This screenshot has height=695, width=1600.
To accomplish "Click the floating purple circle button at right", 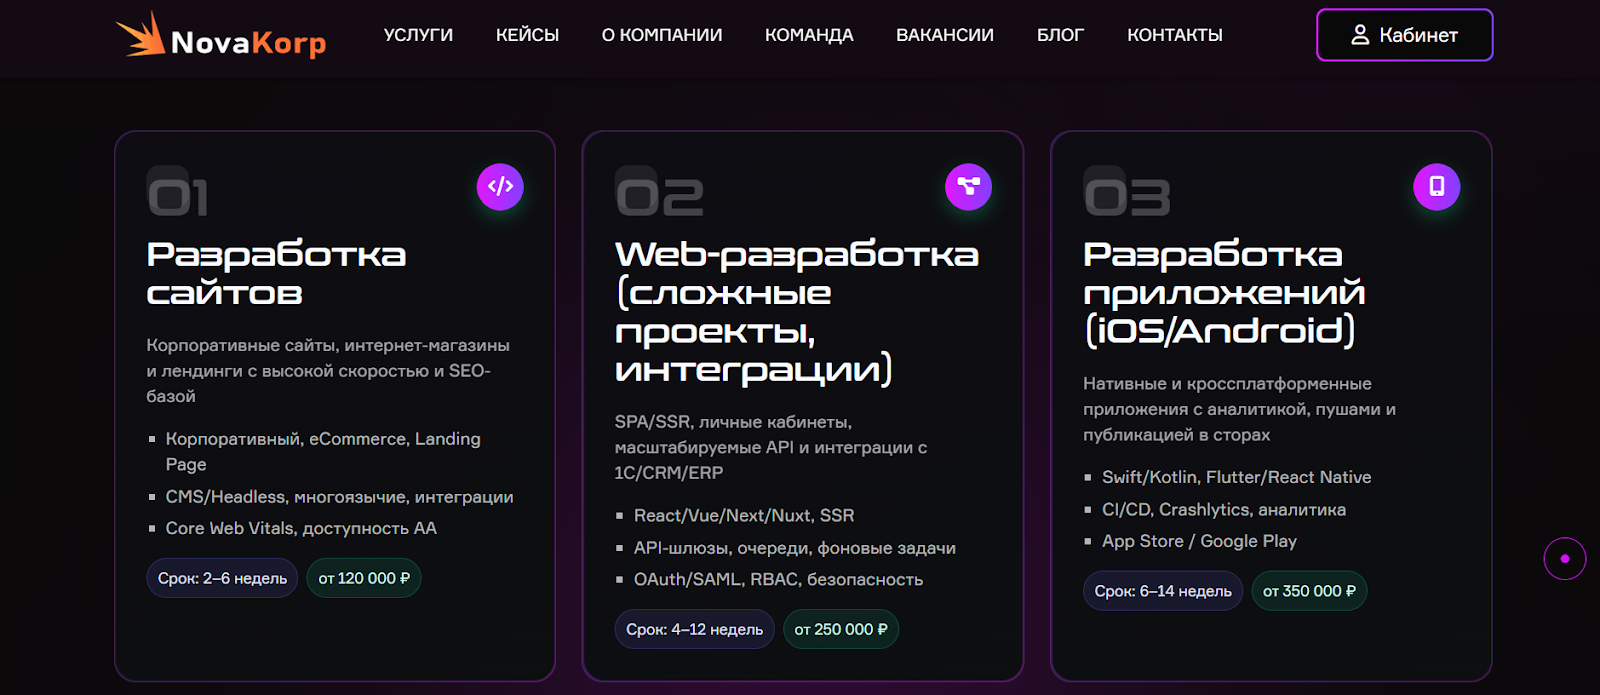I will pos(1564,558).
